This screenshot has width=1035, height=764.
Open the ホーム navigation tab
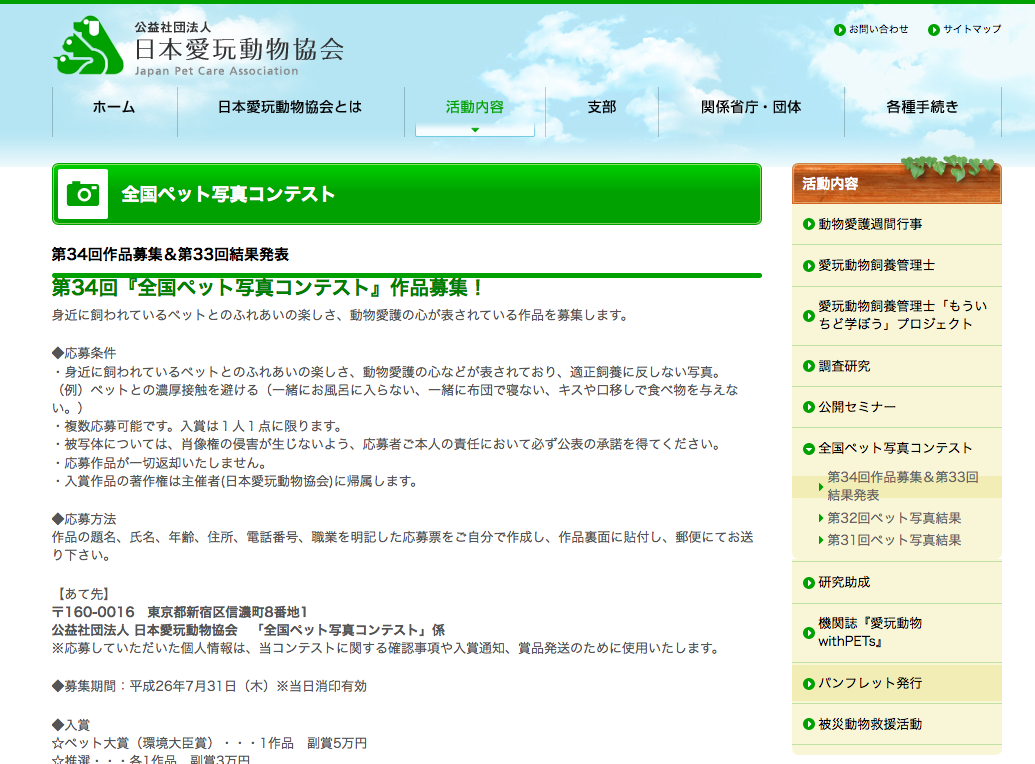[x=114, y=107]
